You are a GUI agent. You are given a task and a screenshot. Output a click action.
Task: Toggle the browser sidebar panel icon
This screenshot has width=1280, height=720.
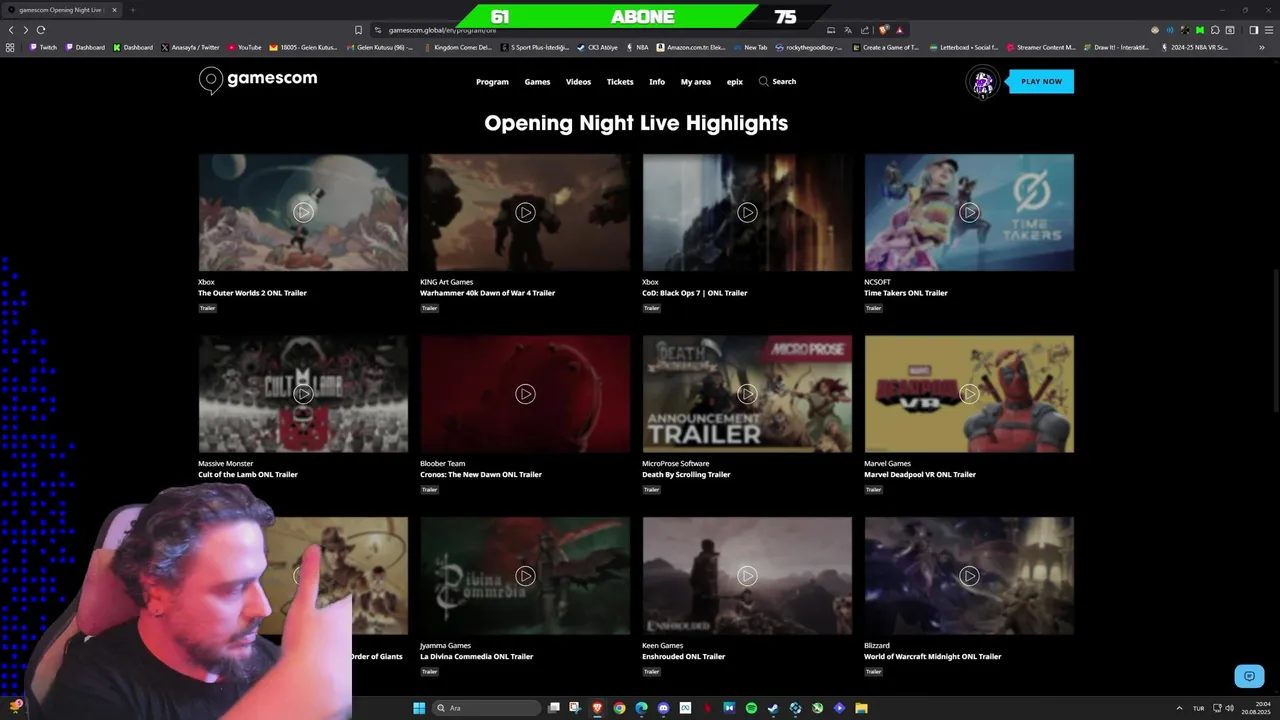[1253, 30]
